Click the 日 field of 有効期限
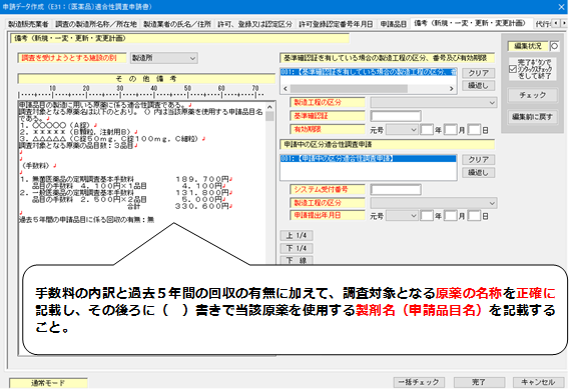The width and height of the screenshot is (570, 390). point(474,130)
